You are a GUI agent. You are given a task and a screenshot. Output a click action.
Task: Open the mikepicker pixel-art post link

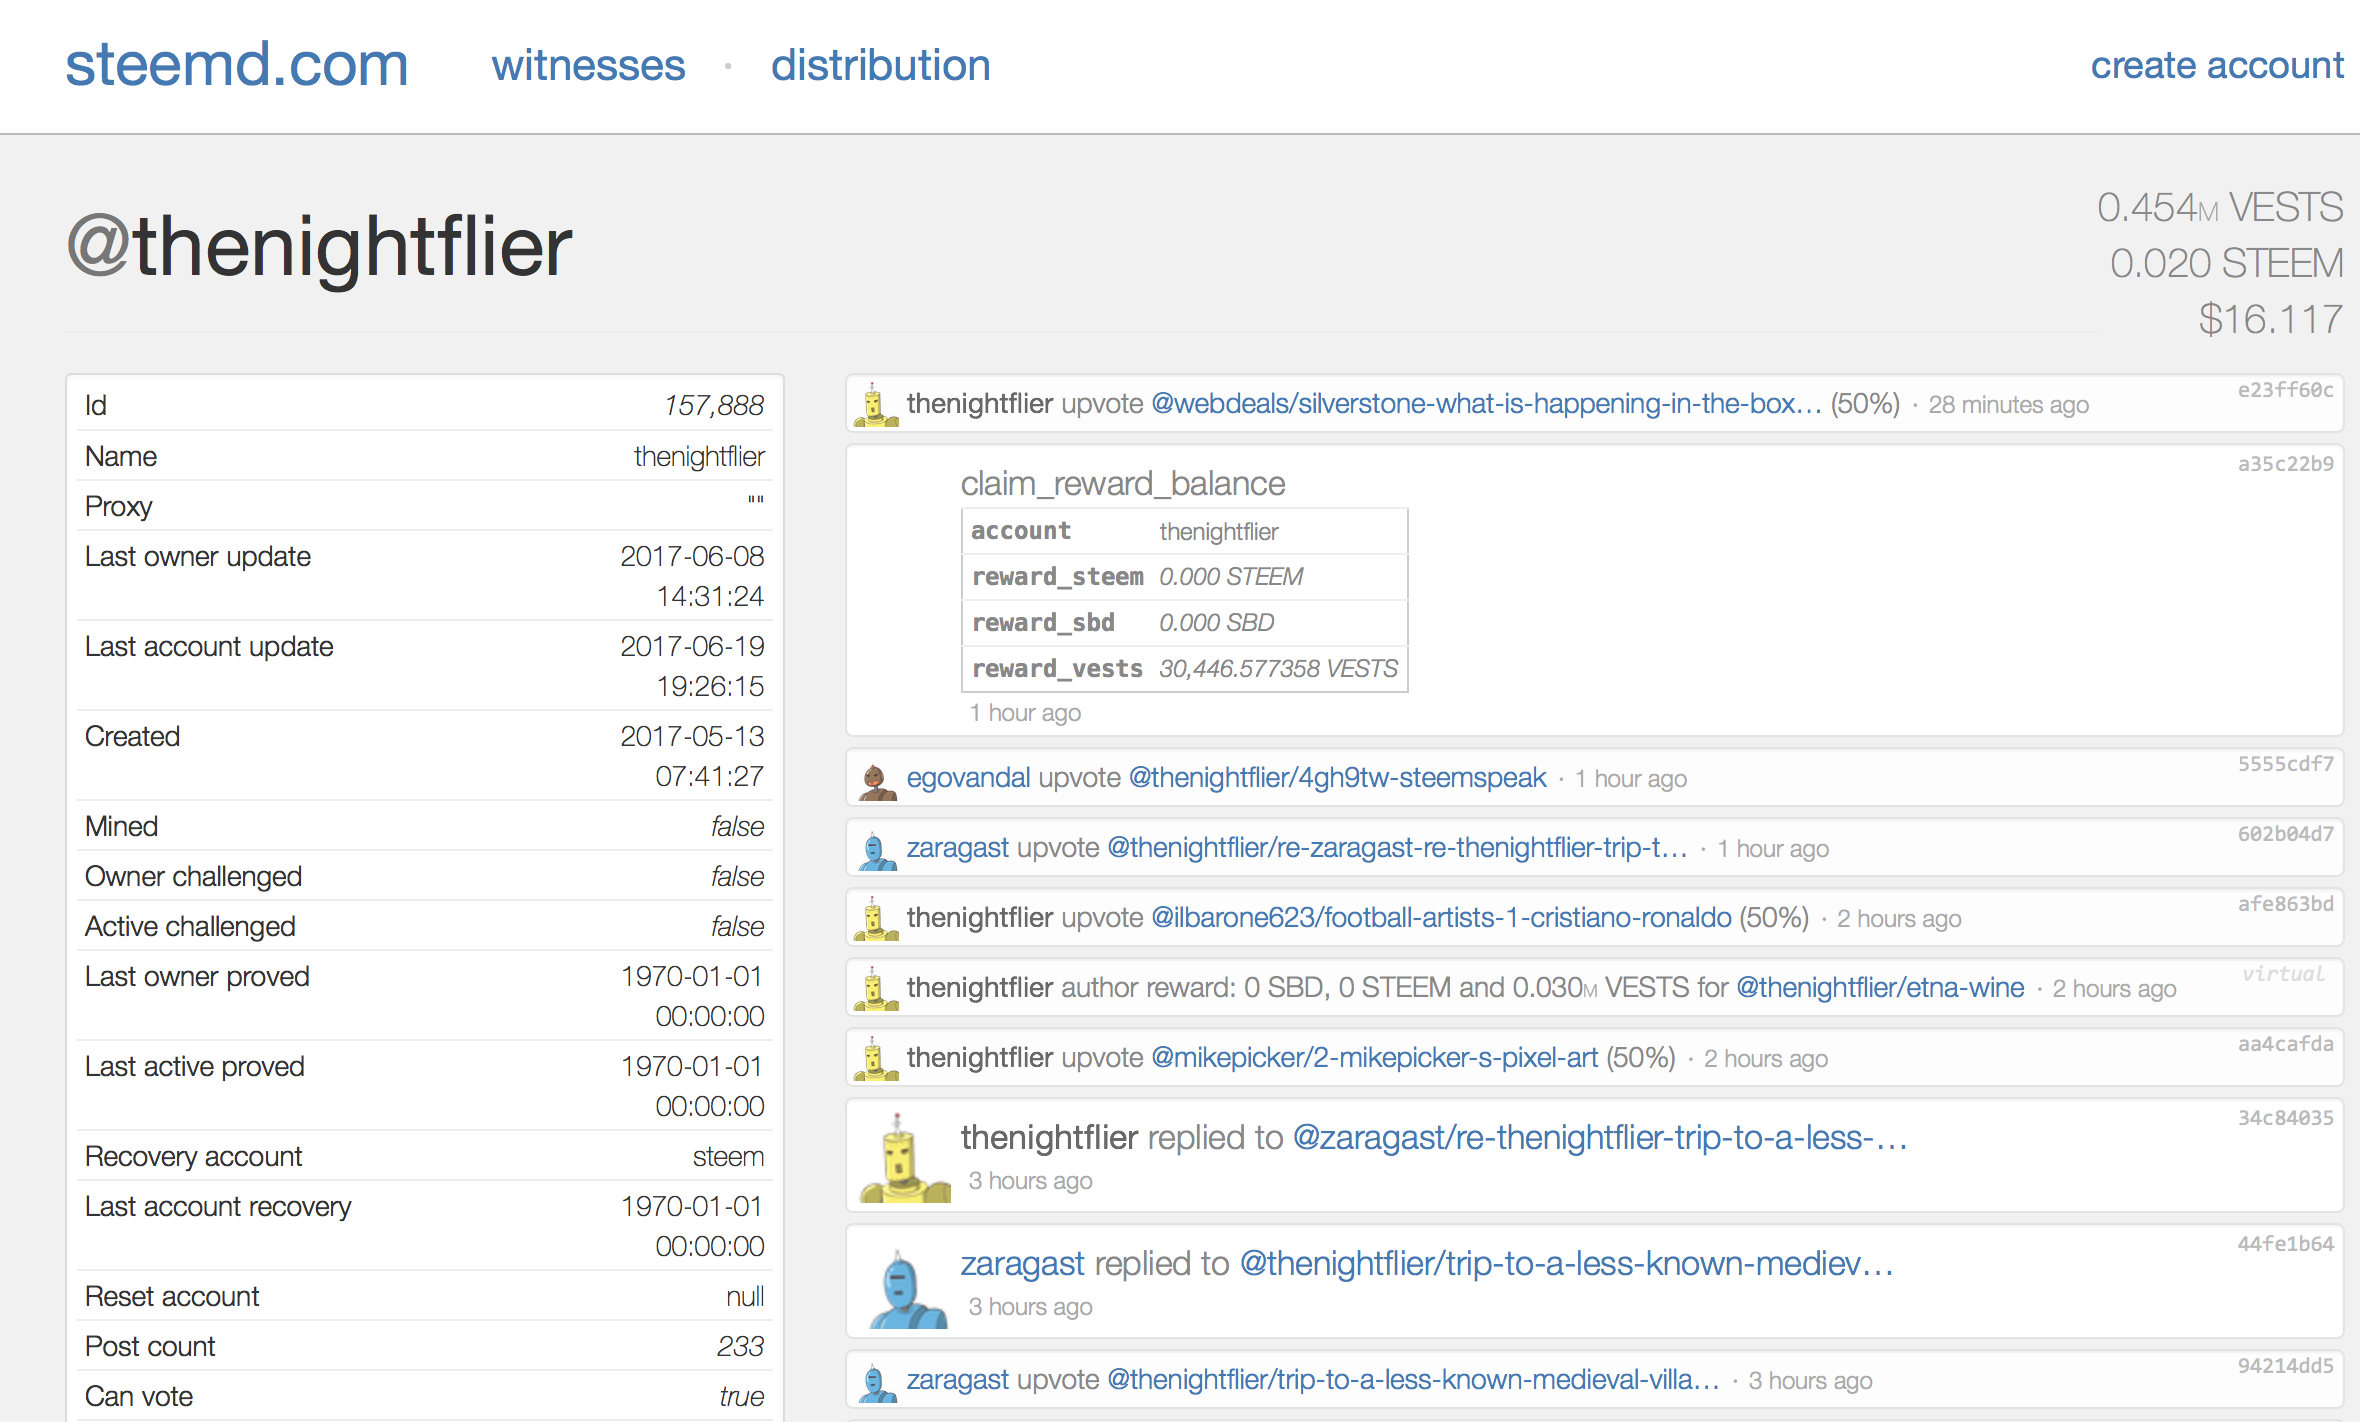[1374, 1058]
